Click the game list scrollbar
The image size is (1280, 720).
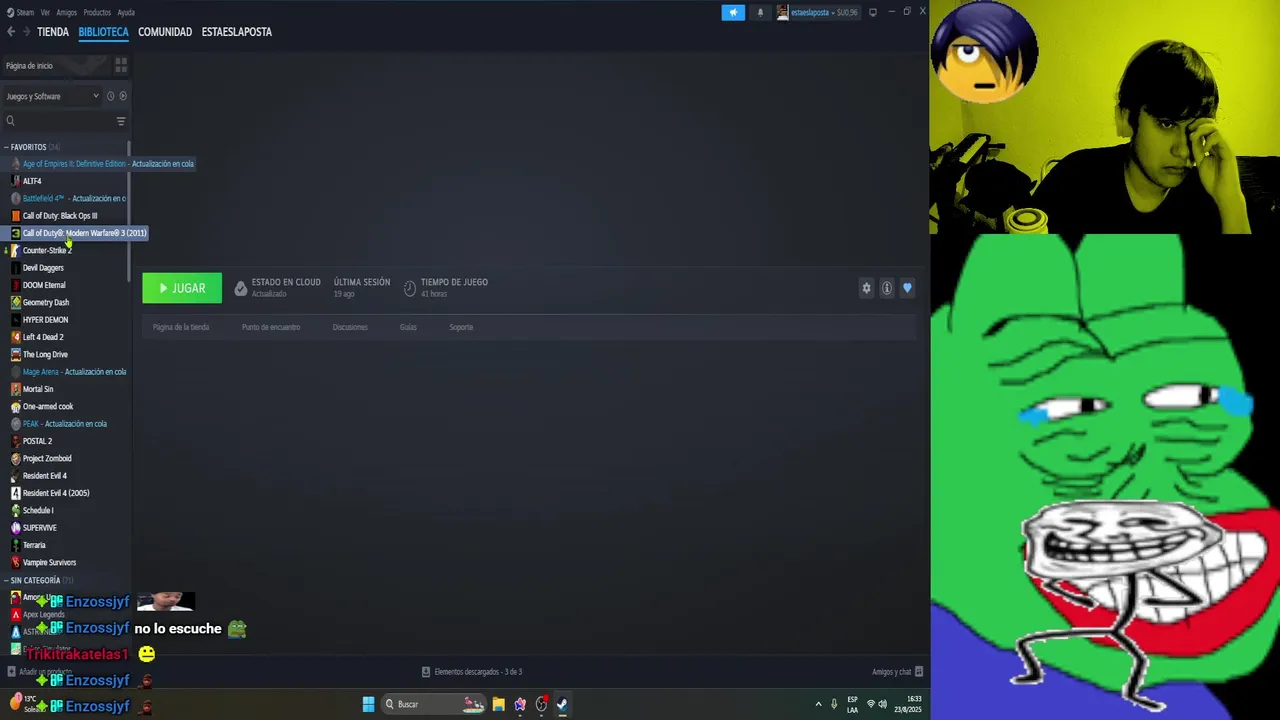tap(129, 212)
